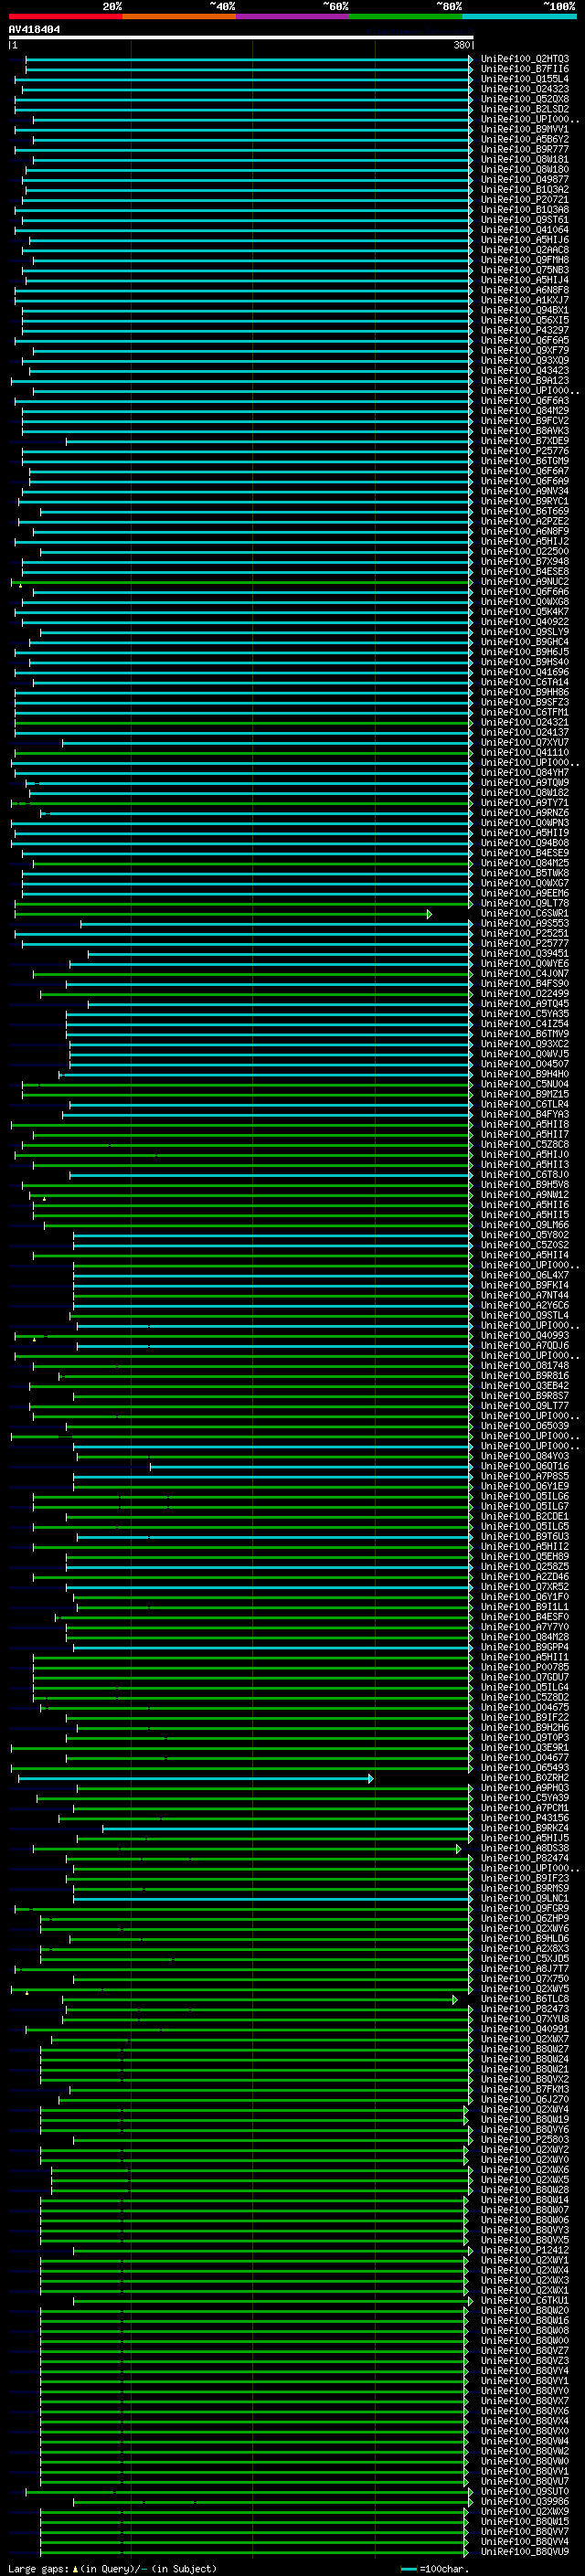Select hit label UniRef100_P43297
585x2576 pixels.
(x=525, y=330)
